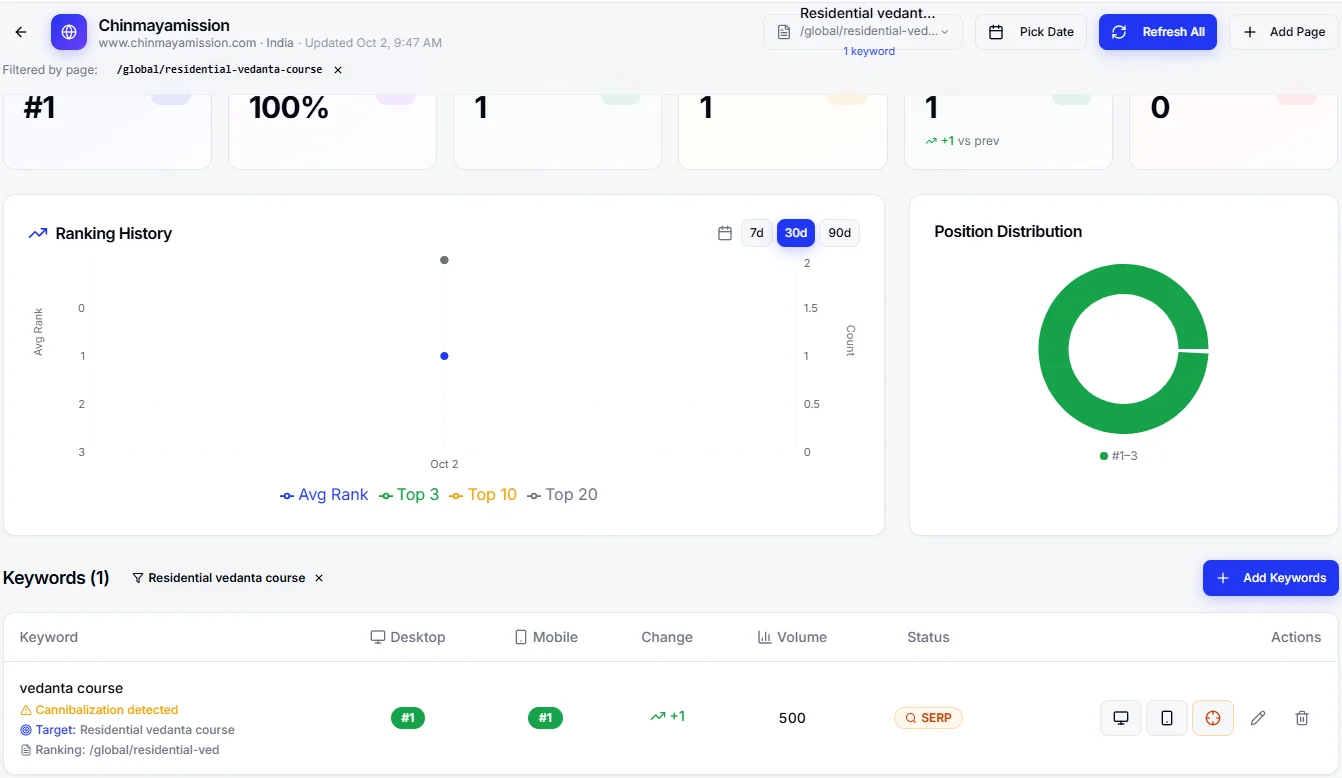1342x778 pixels.
Task: Click the Add Keywords button
Action: pos(1270,578)
